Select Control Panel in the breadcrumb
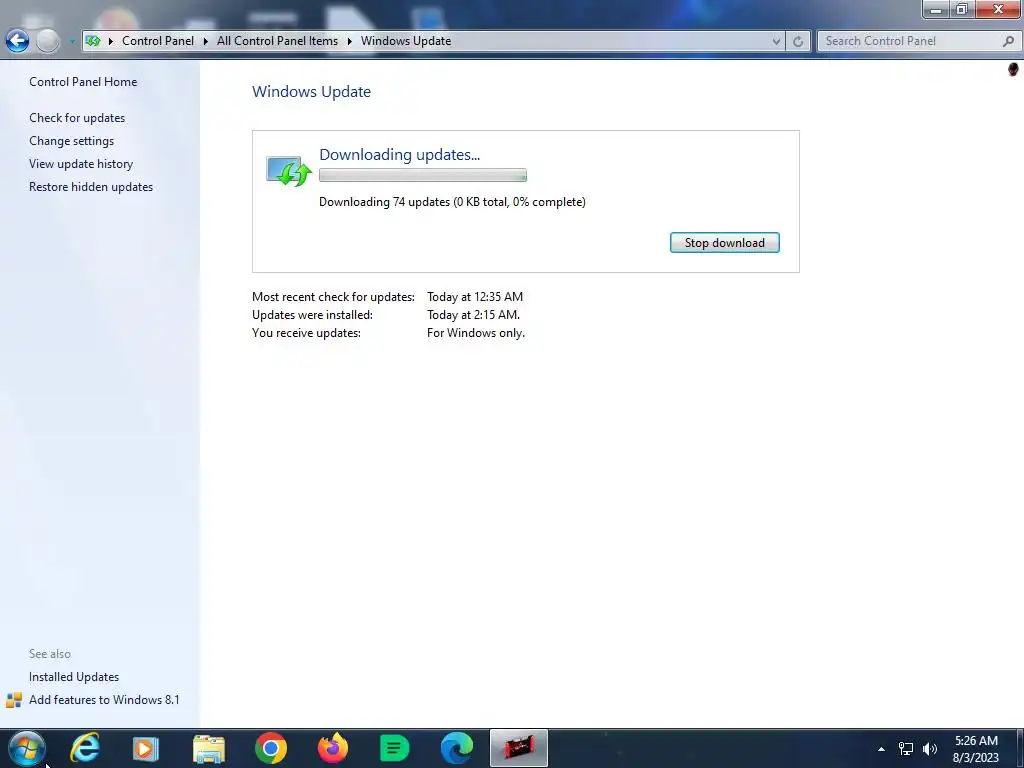 pos(157,41)
